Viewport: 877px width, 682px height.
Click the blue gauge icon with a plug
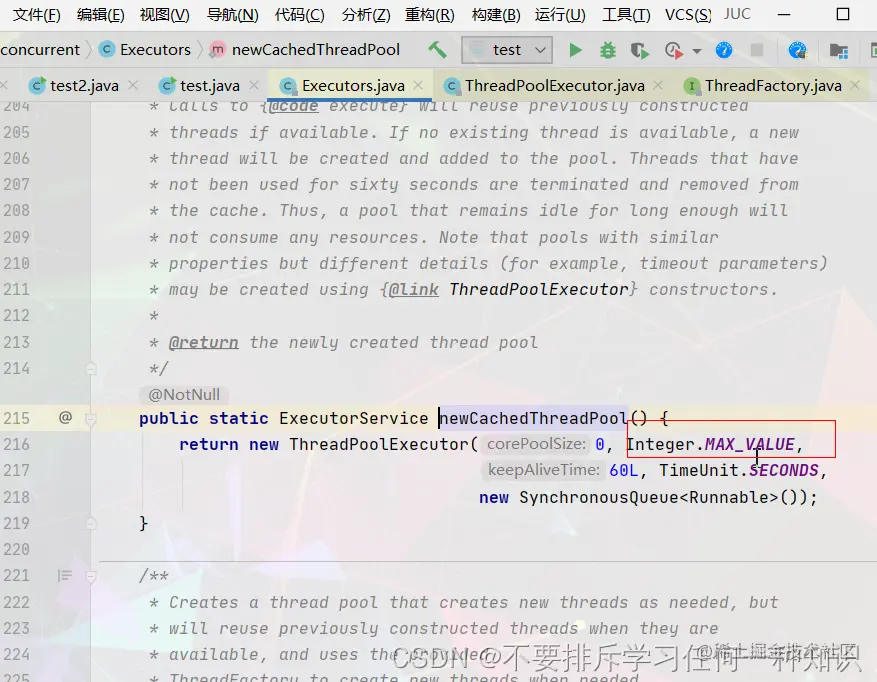[x=798, y=50]
